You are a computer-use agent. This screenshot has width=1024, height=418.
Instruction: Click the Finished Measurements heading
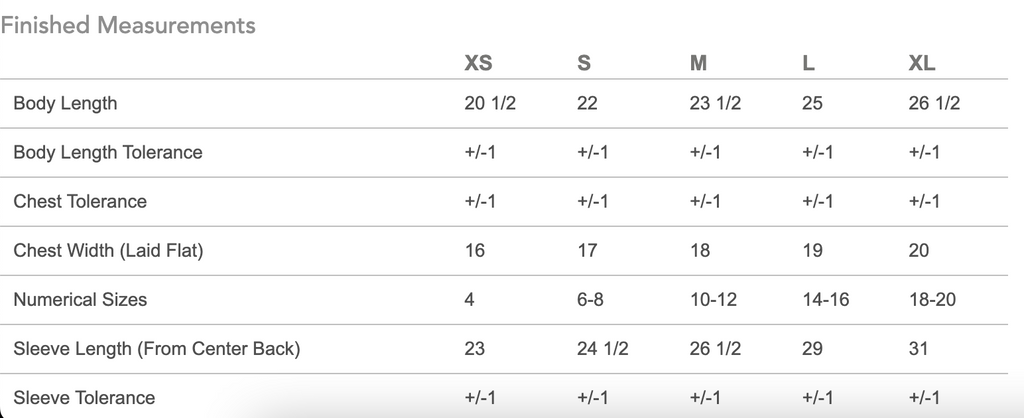click(x=128, y=25)
